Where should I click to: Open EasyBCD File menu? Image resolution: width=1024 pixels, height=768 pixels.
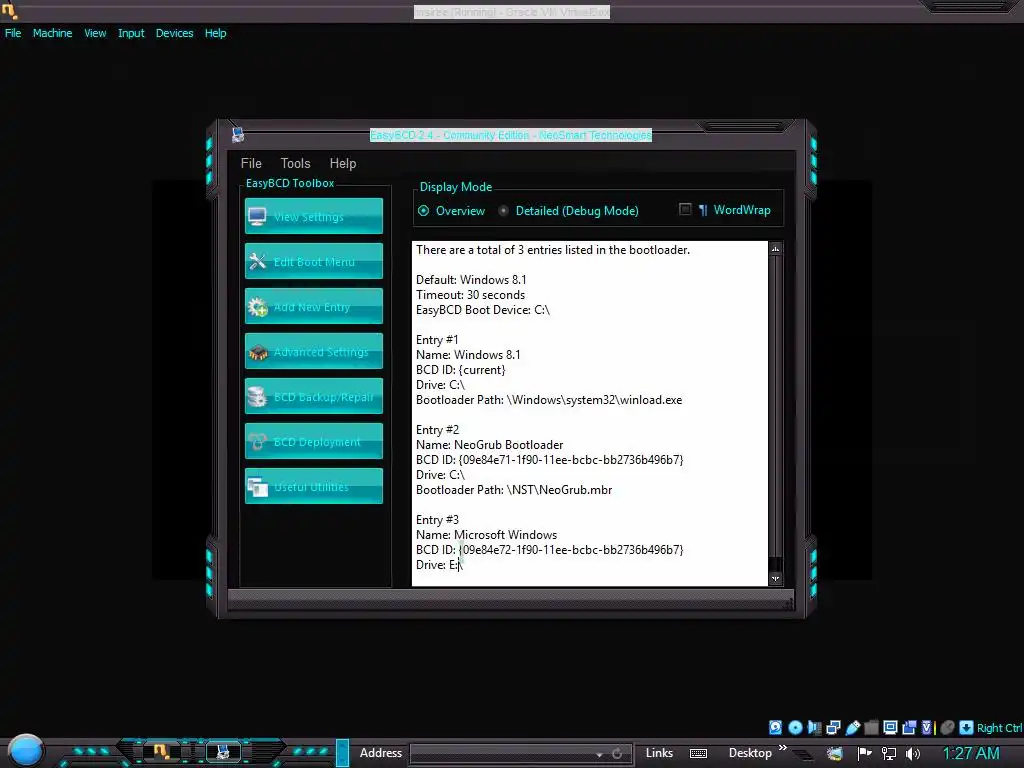click(x=251, y=163)
